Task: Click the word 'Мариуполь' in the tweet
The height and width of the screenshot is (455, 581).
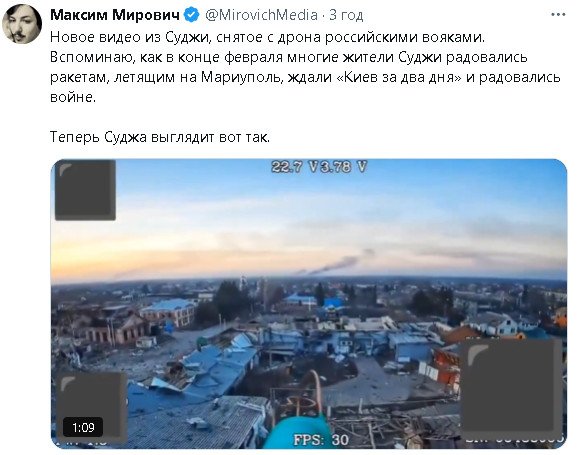Action: (x=240, y=77)
